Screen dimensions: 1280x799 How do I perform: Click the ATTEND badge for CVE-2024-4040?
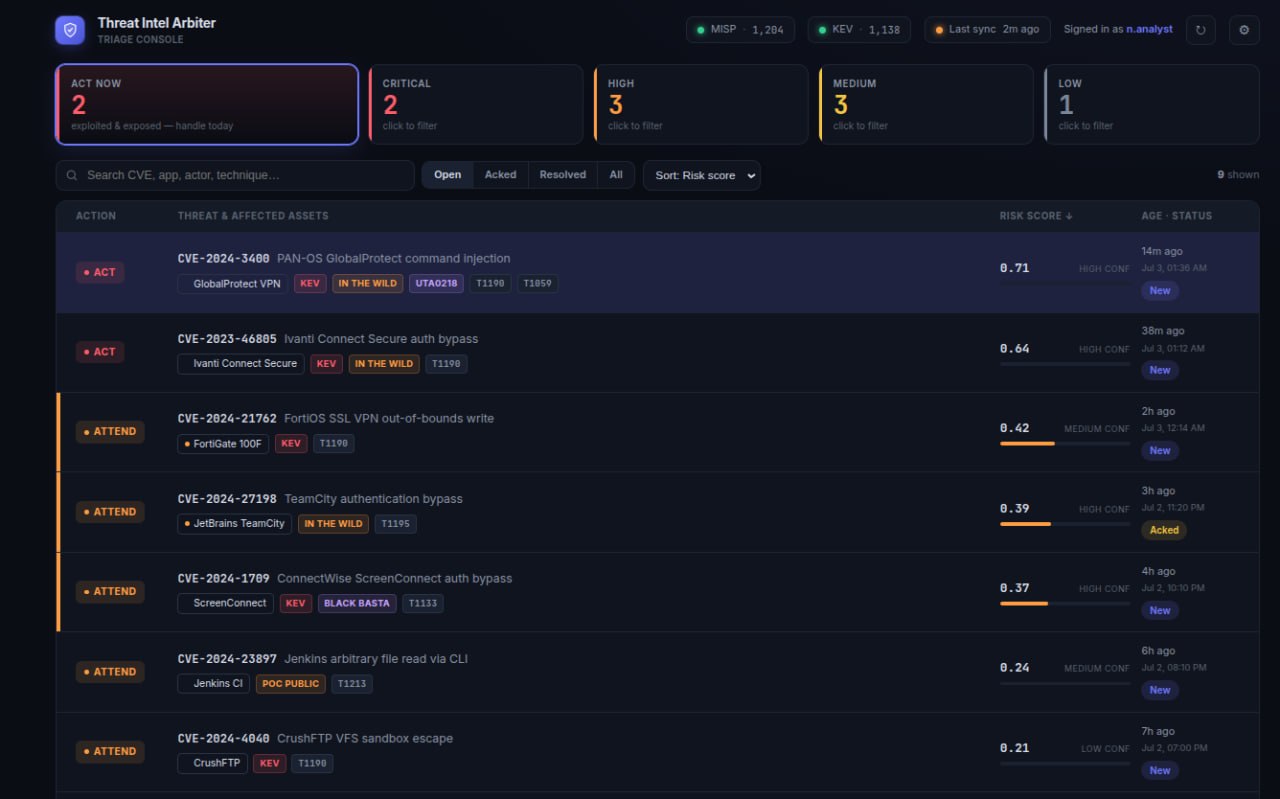point(110,752)
